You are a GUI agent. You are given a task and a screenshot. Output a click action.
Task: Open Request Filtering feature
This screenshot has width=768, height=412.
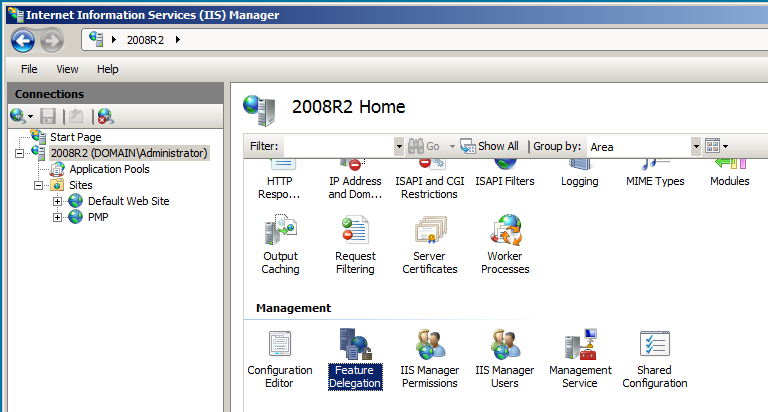point(355,244)
